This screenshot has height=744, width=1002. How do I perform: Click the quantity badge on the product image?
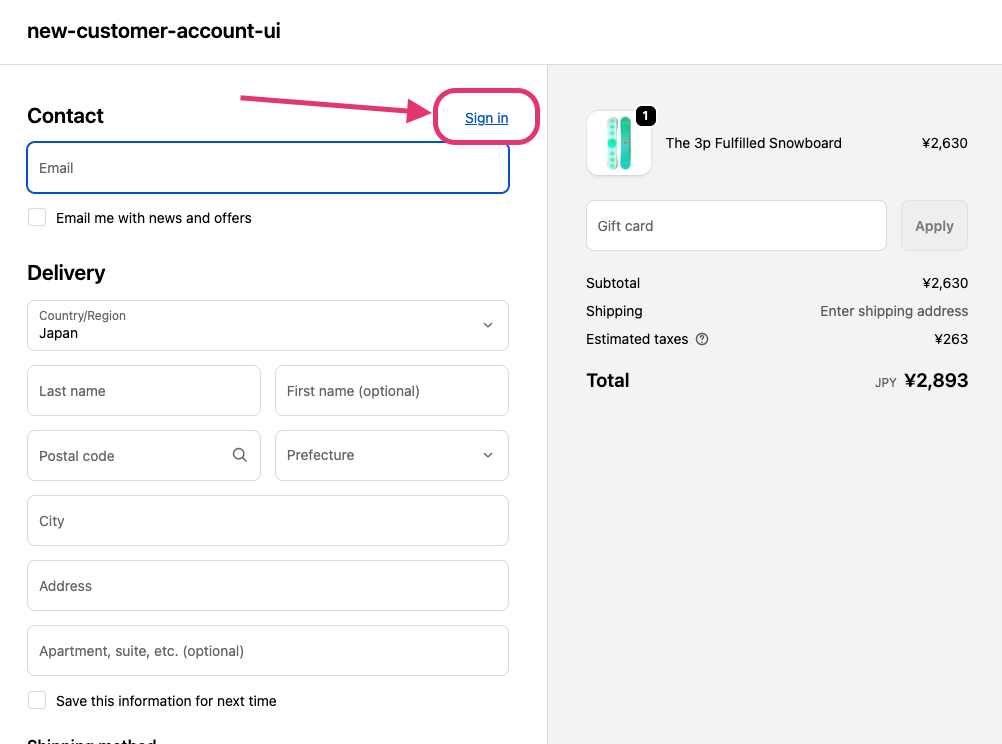[645, 116]
